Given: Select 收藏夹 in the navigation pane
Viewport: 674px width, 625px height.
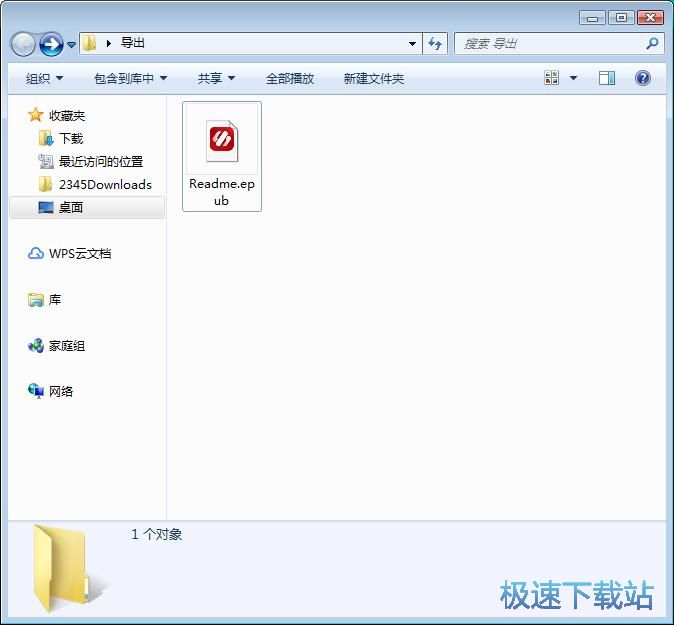Looking at the screenshot, I should coord(67,115).
